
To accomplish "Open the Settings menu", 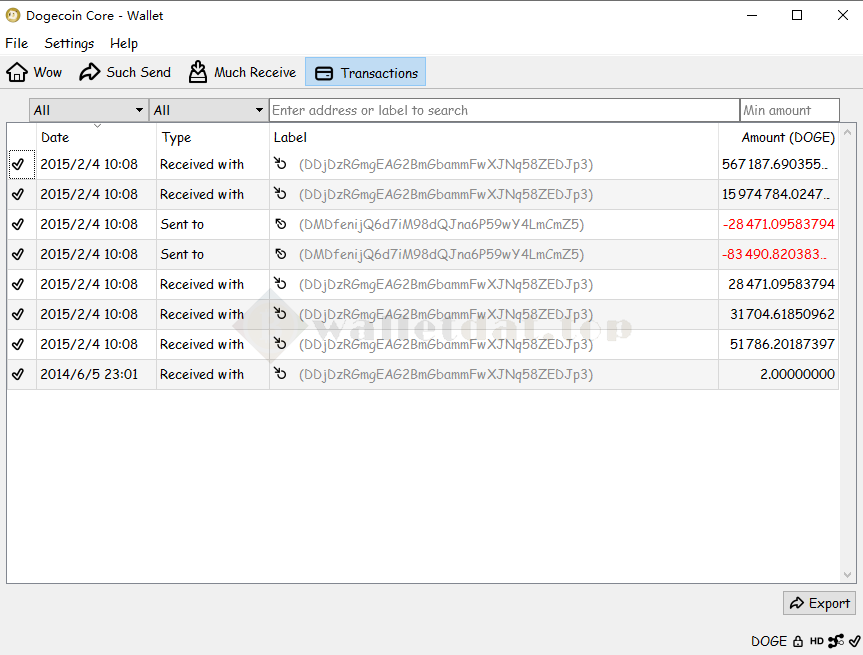I will click(x=69, y=43).
